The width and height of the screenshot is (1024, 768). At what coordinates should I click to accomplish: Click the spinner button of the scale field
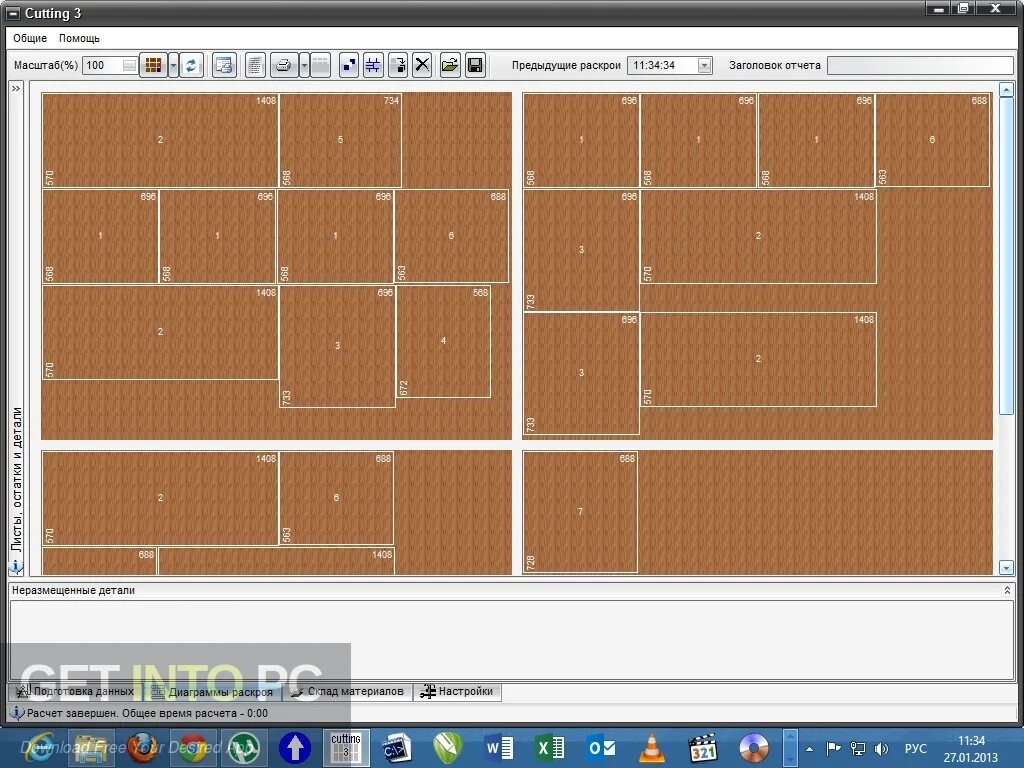(x=130, y=65)
